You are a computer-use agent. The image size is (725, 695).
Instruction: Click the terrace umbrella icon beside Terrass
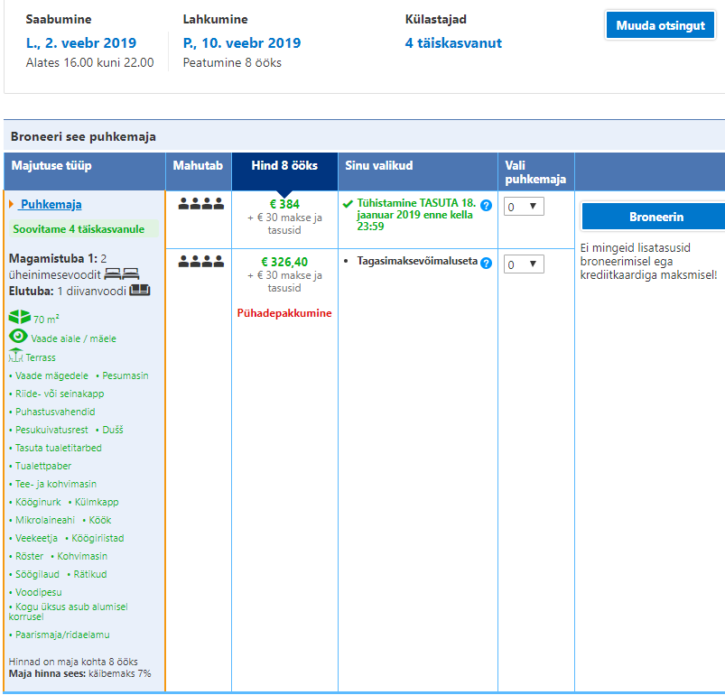(16, 356)
